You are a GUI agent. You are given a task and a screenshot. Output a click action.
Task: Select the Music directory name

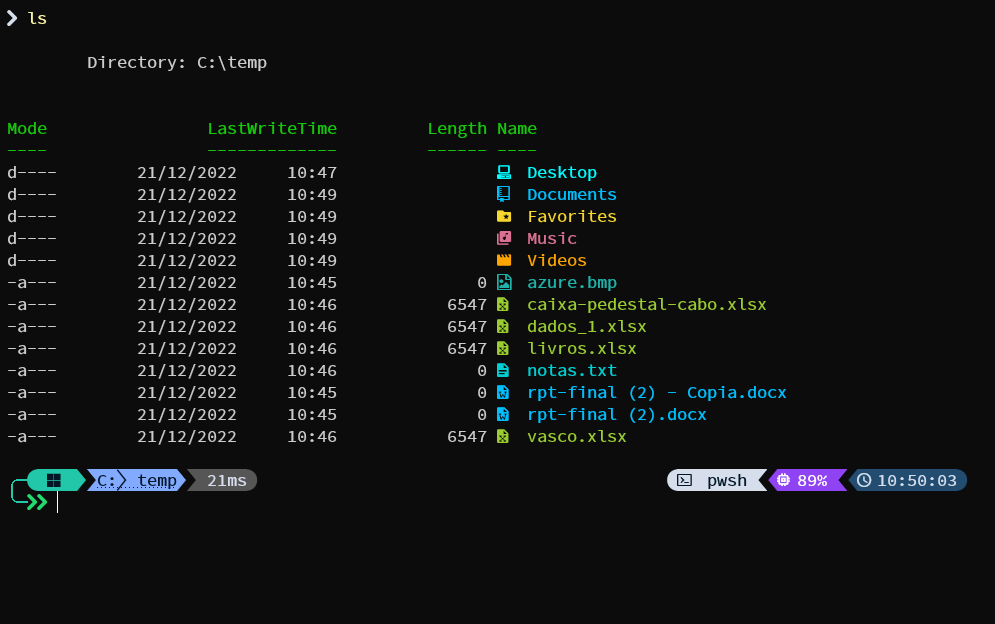point(551,239)
